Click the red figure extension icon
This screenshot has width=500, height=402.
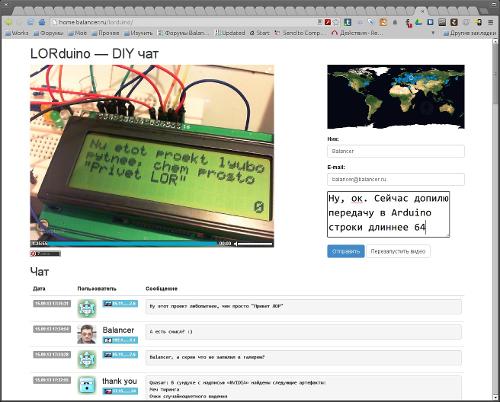[408, 23]
